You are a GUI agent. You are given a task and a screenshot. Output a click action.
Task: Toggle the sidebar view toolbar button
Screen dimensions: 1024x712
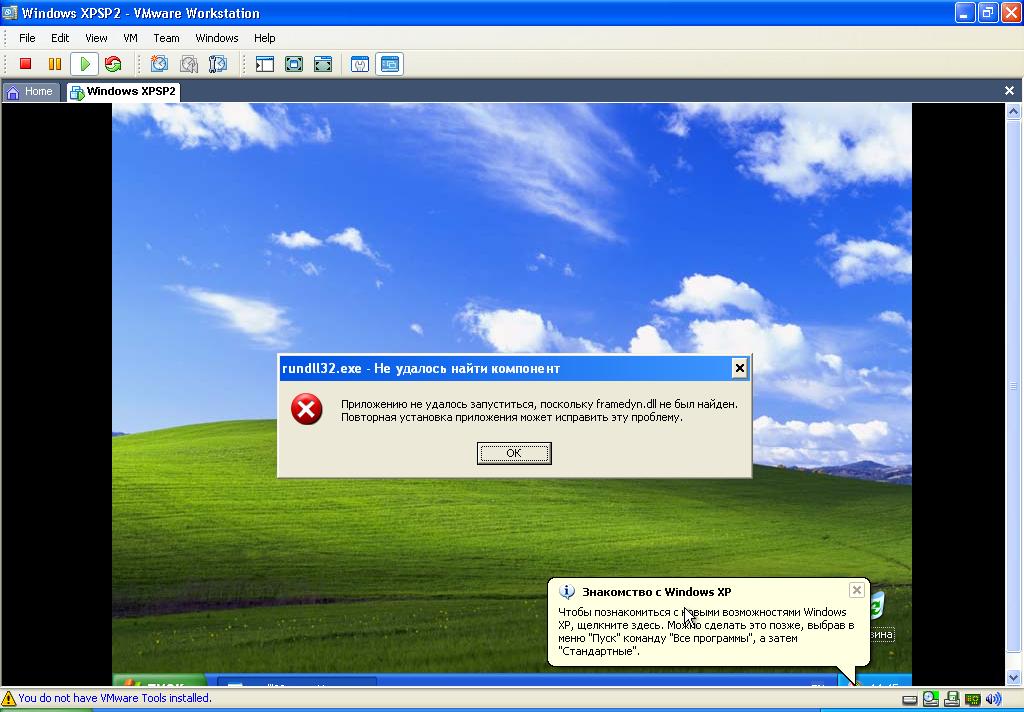click(x=265, y=64)
